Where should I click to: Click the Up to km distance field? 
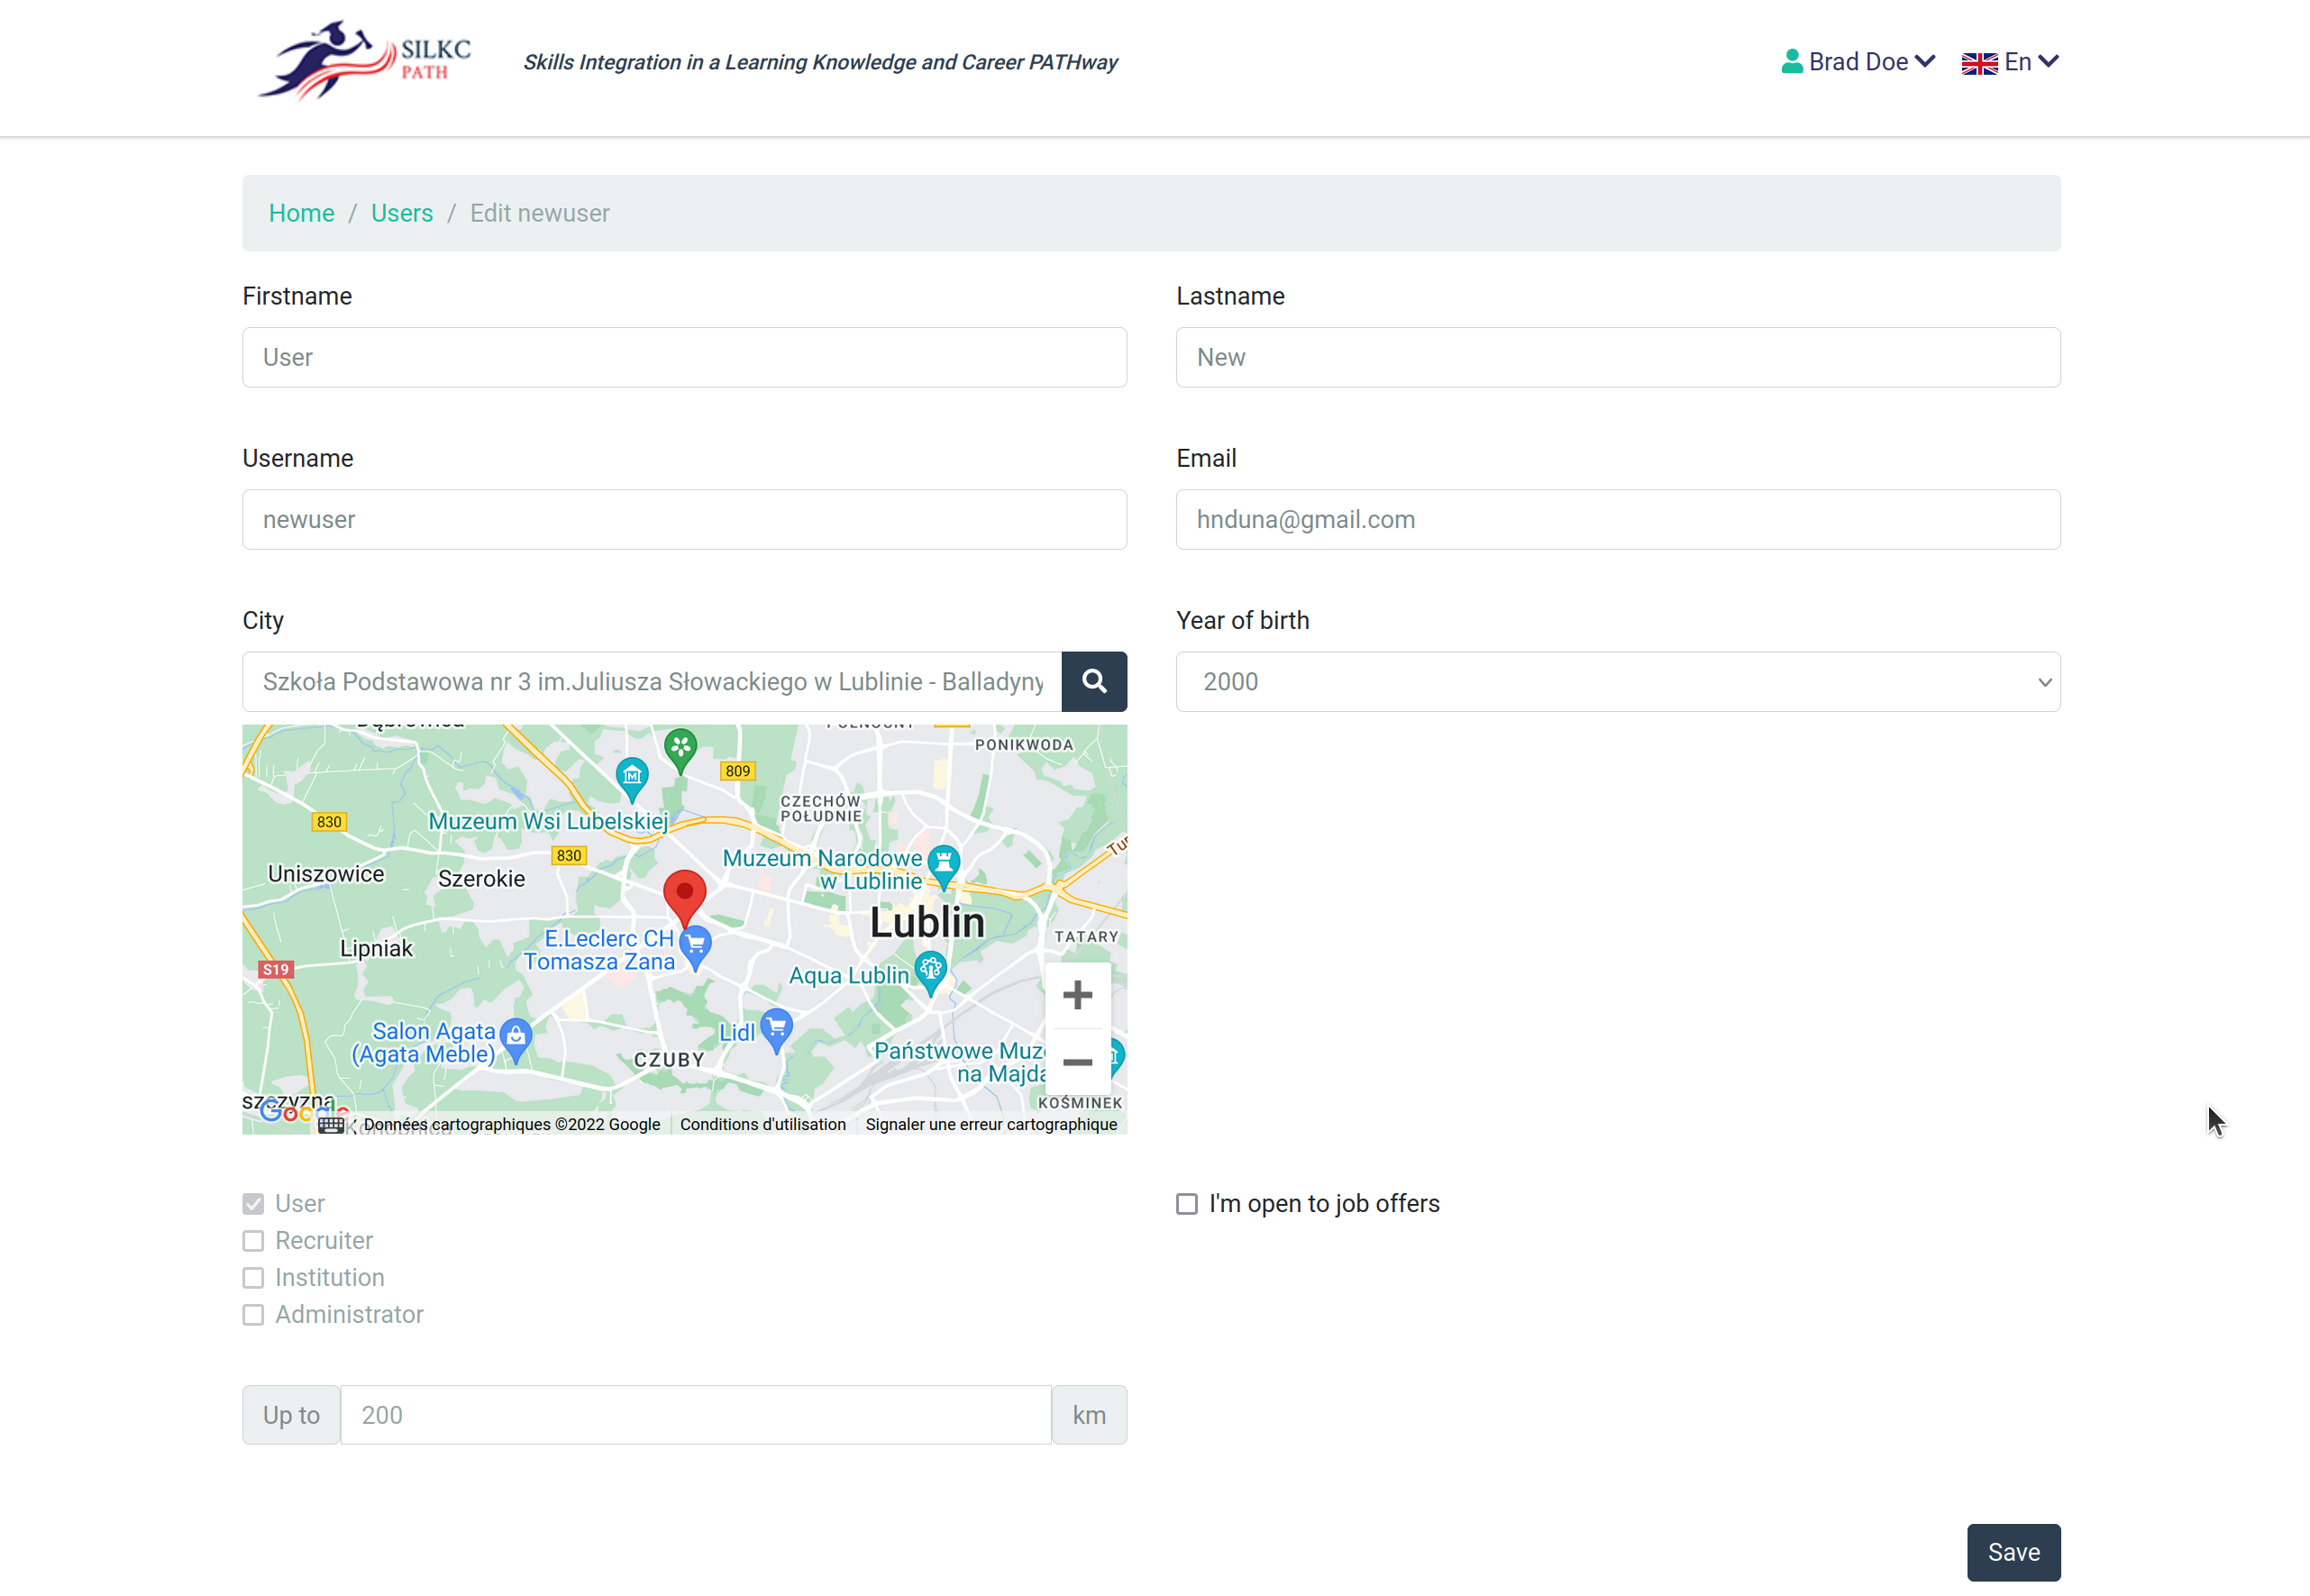click(696, 1415)
